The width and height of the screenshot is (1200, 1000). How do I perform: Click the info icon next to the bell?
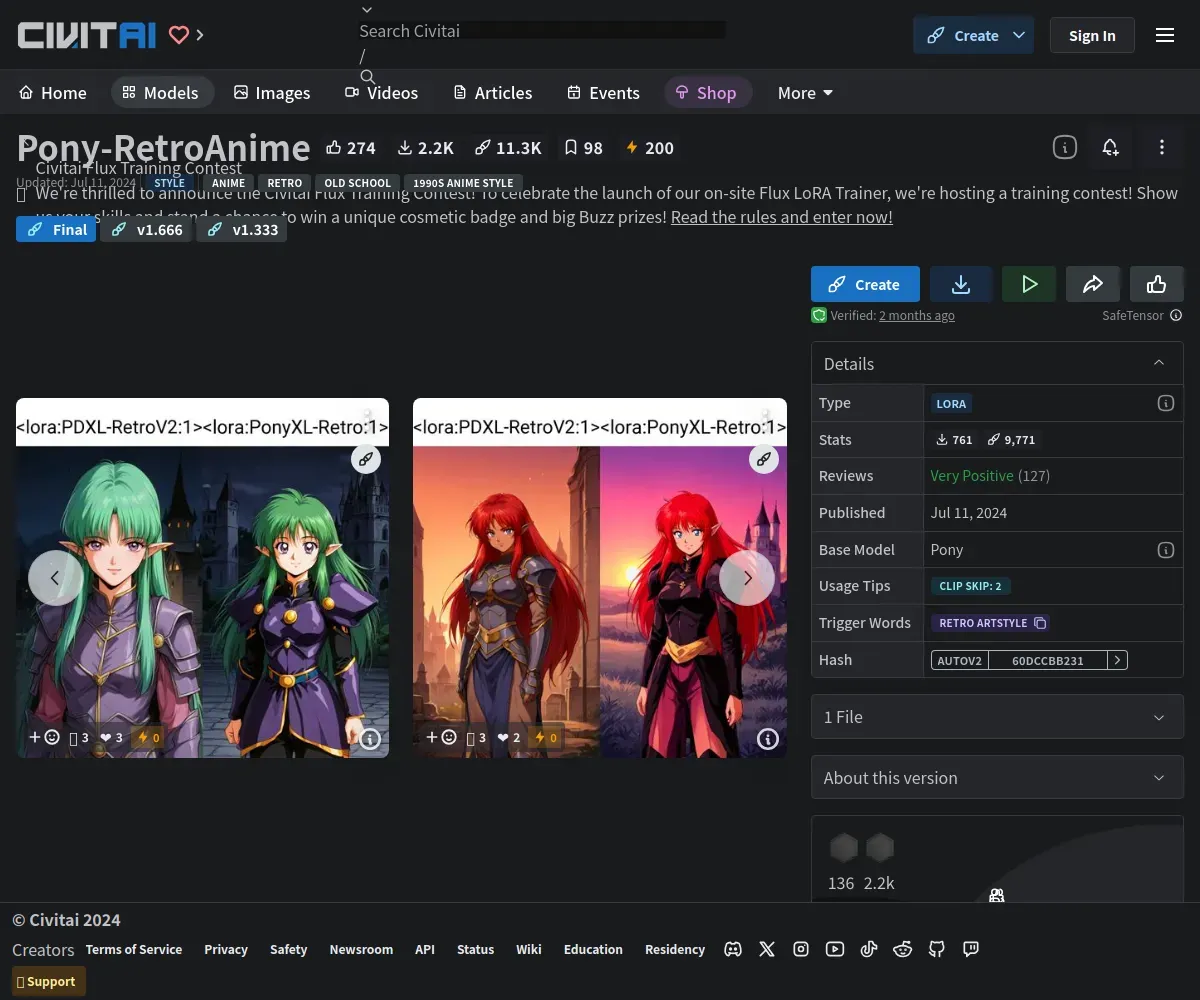[1064, 147]
